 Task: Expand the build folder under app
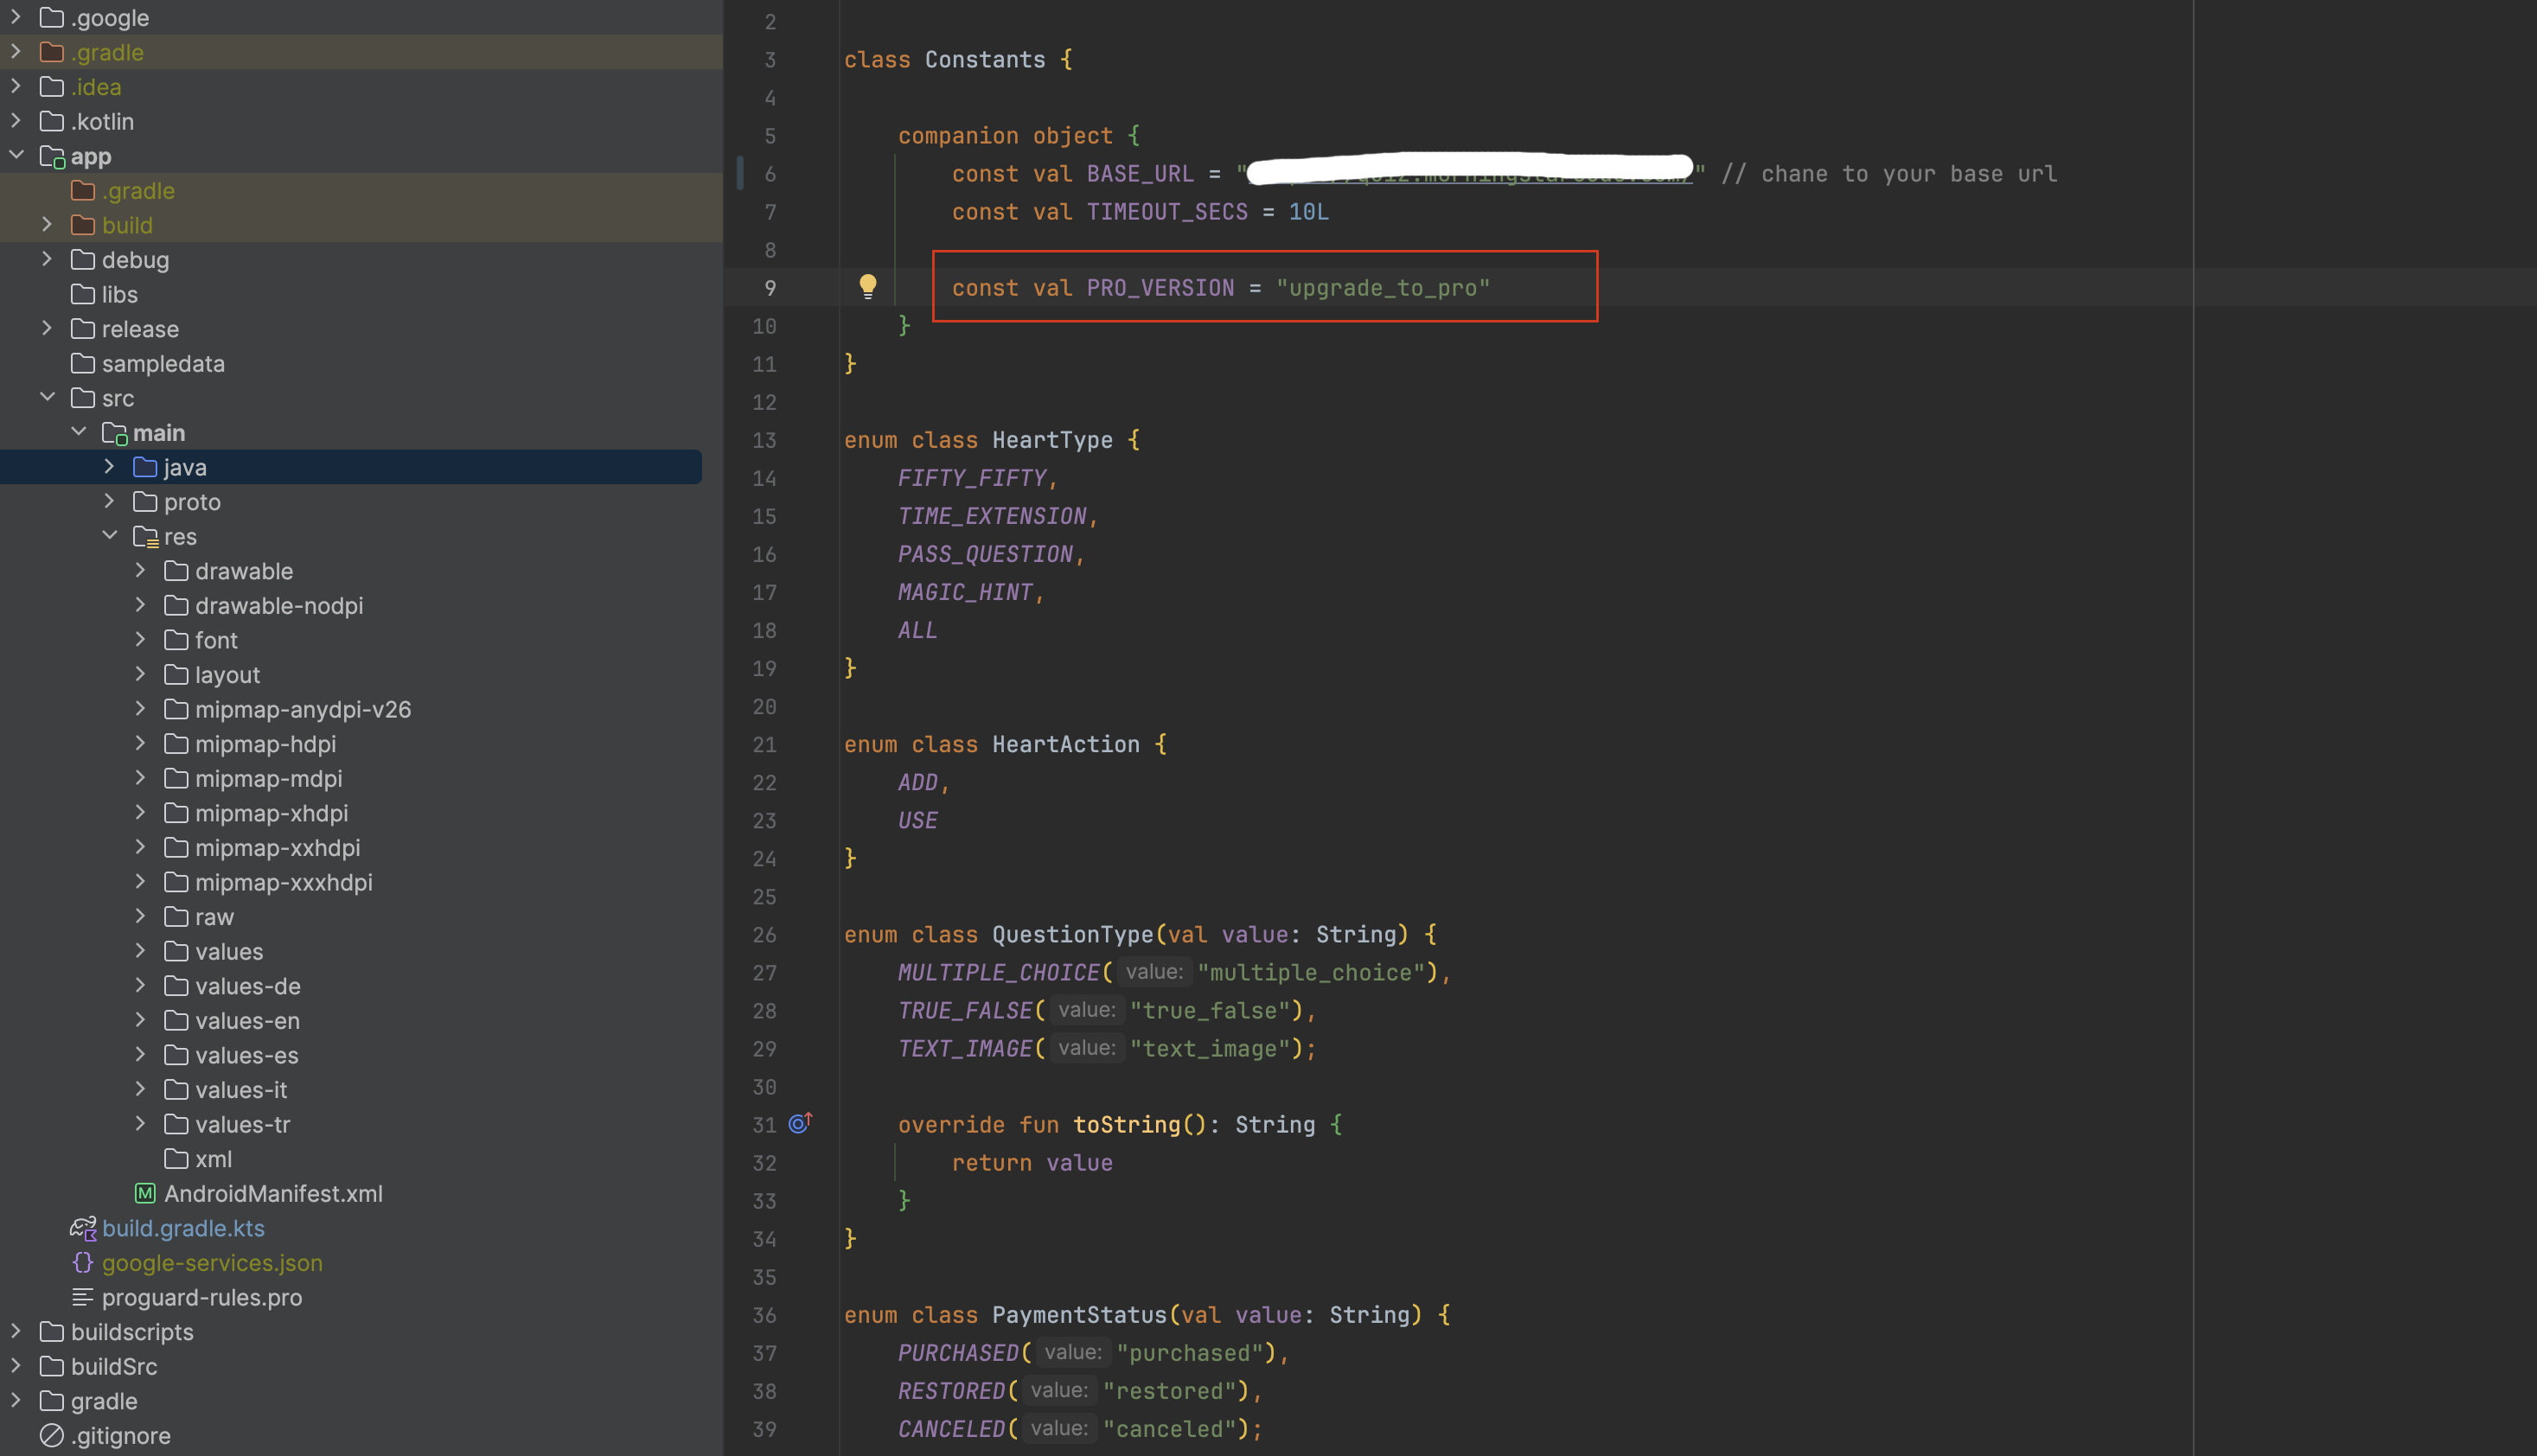point(47,225)
